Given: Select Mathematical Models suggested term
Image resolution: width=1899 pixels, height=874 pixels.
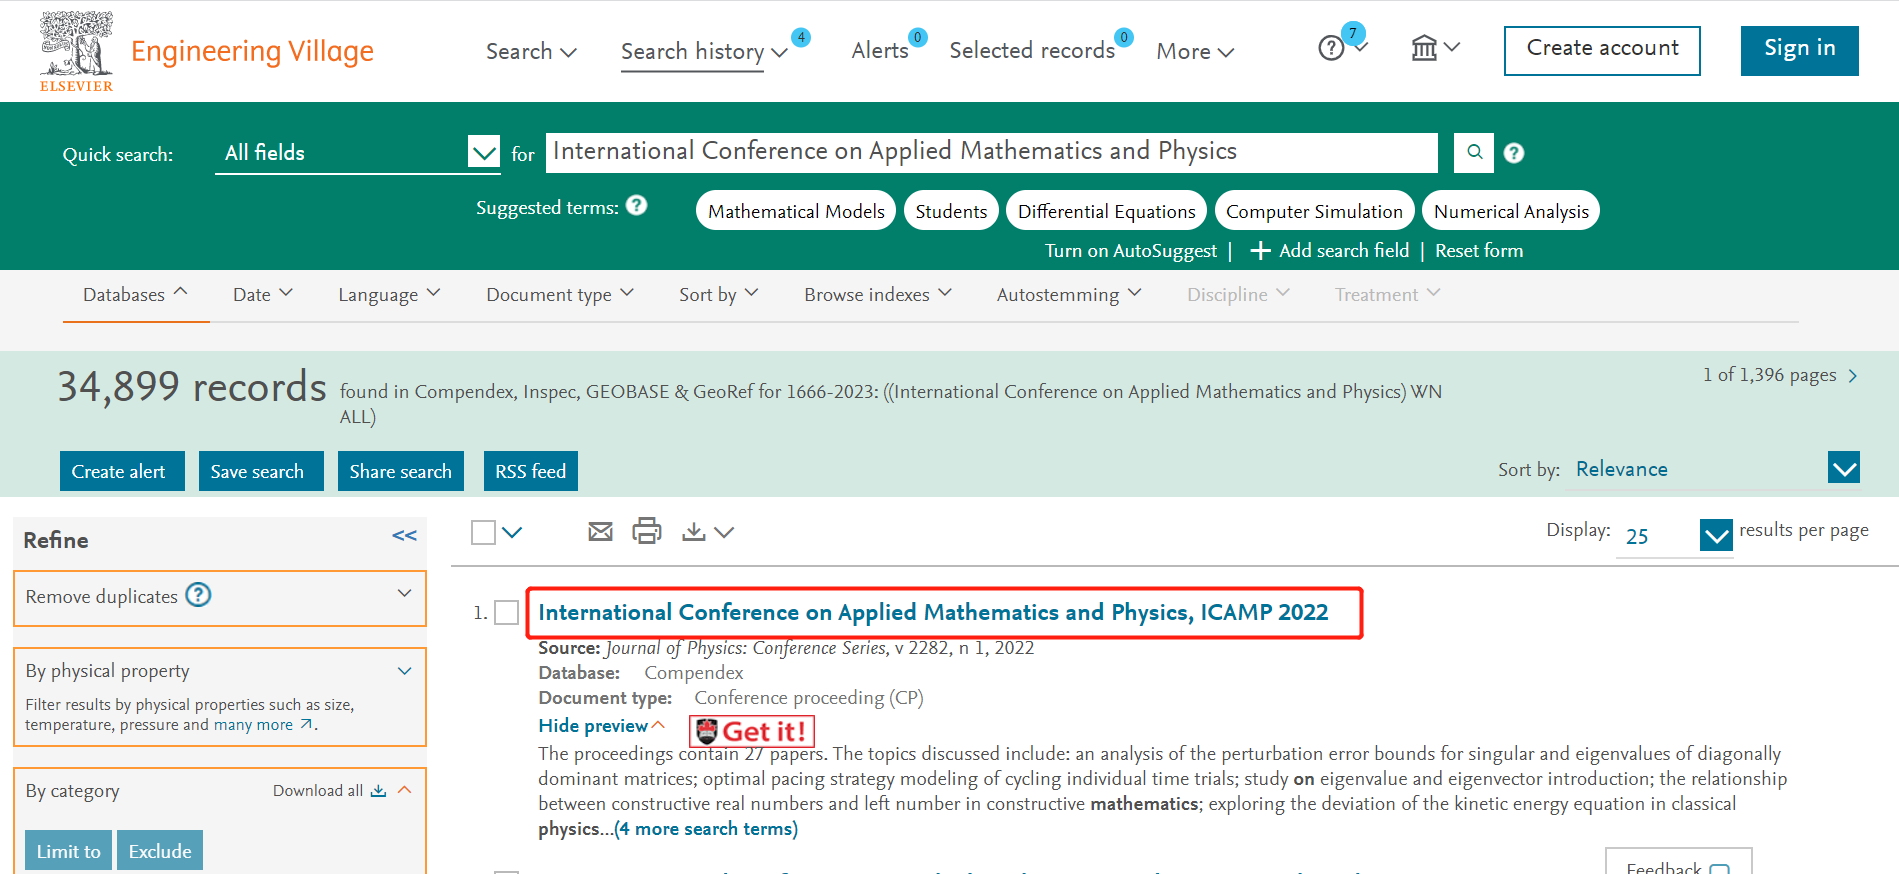Looking at the screenshot, I should click(796, 211).
